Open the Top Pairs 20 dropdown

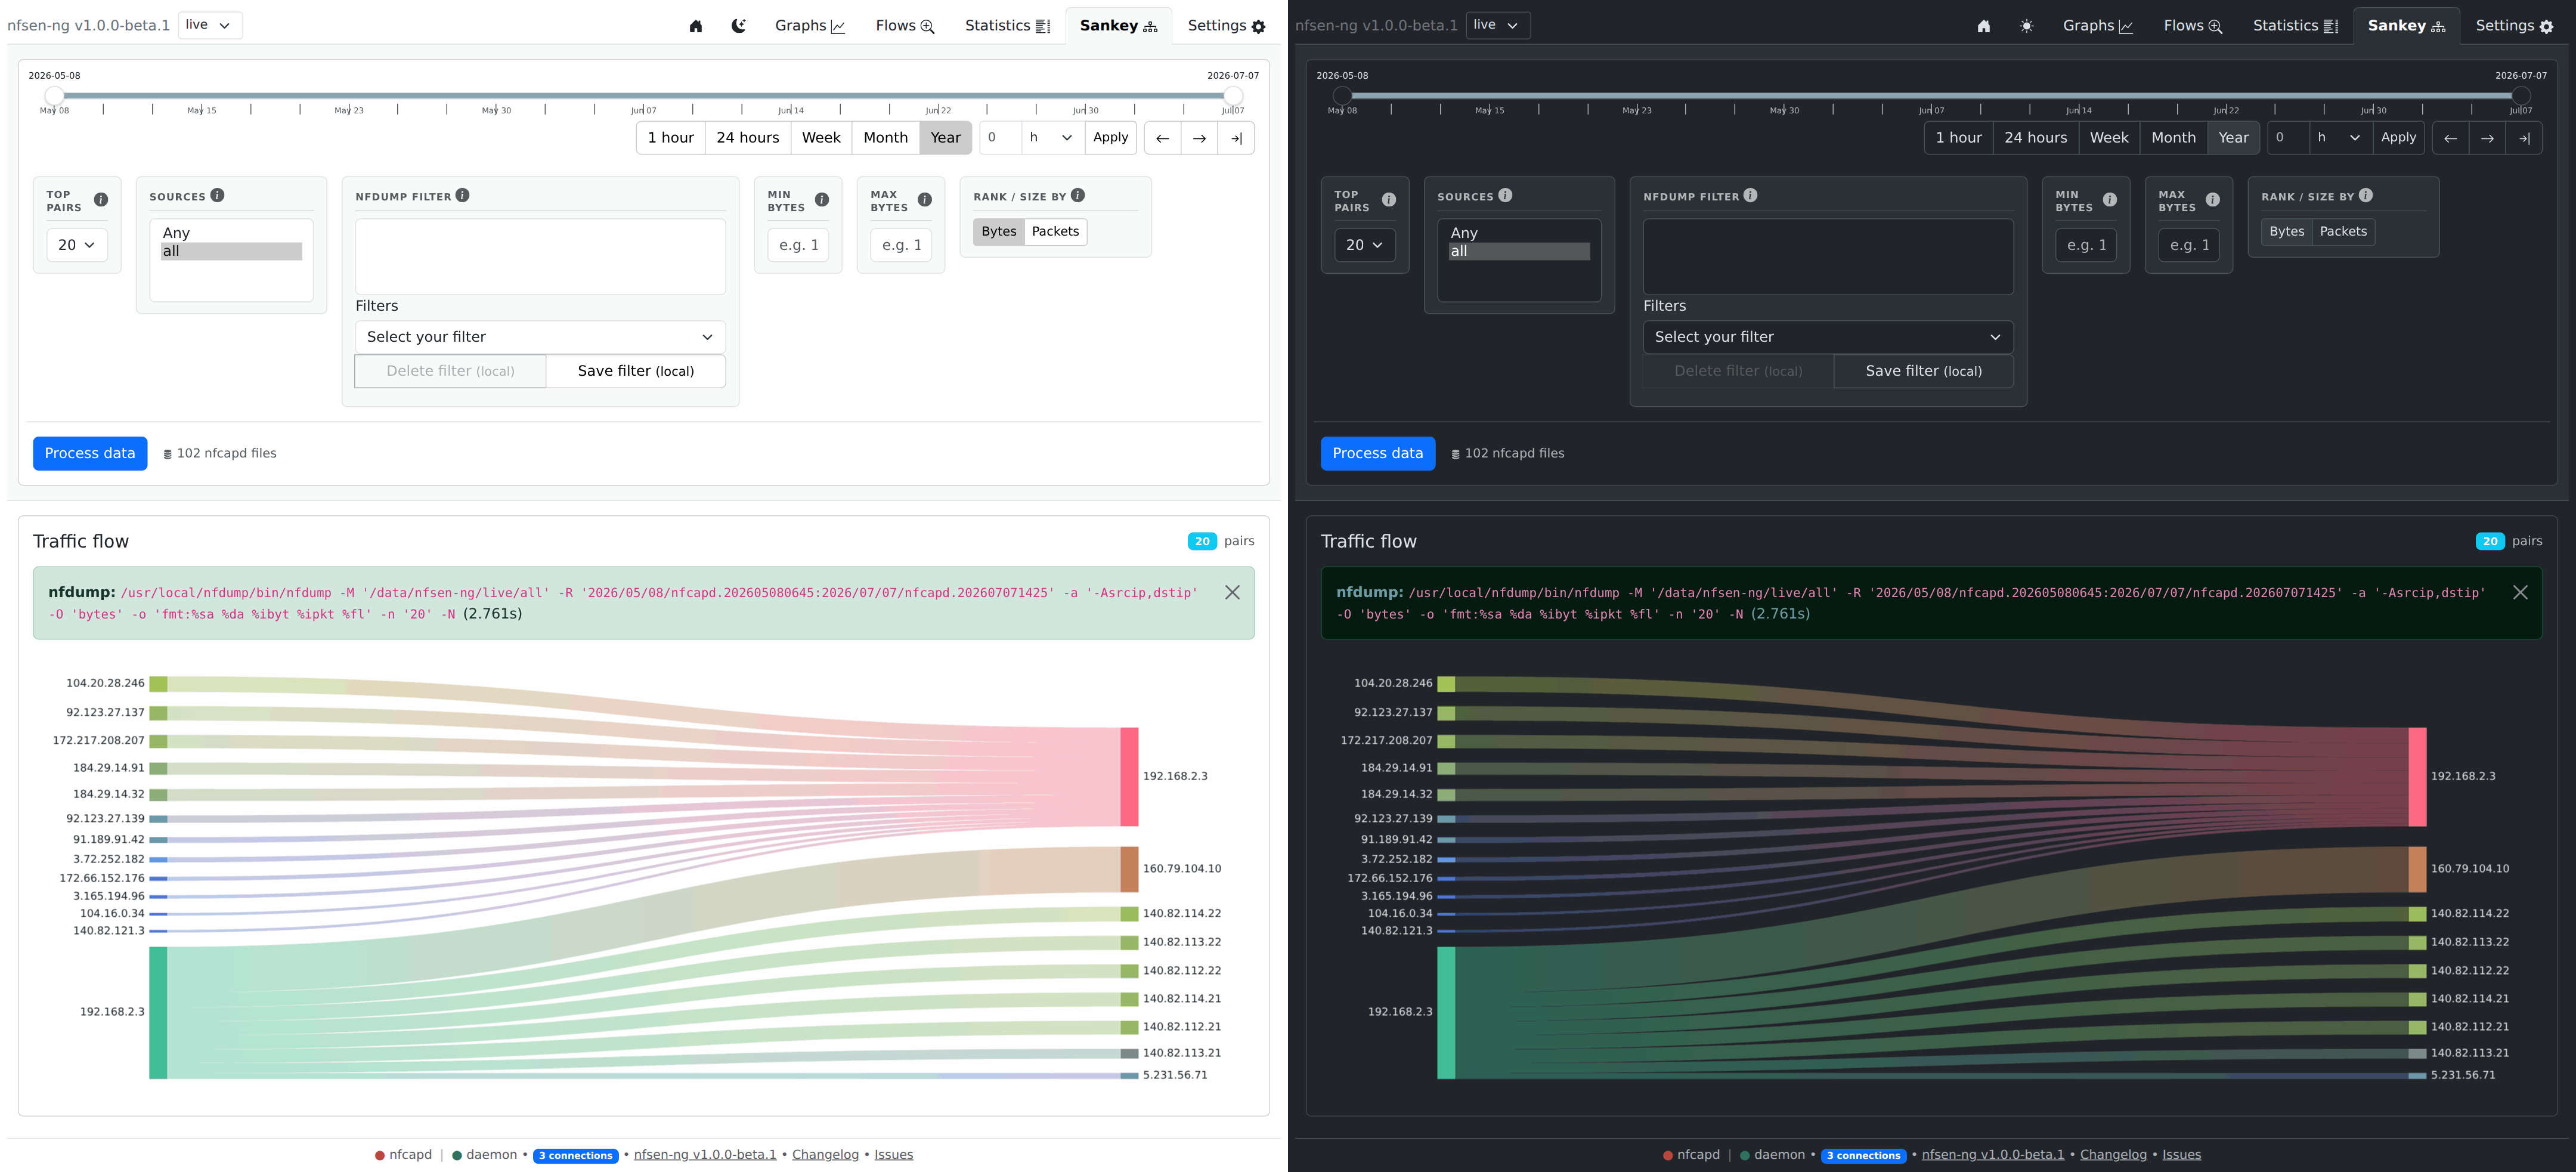tap(77, 245)
